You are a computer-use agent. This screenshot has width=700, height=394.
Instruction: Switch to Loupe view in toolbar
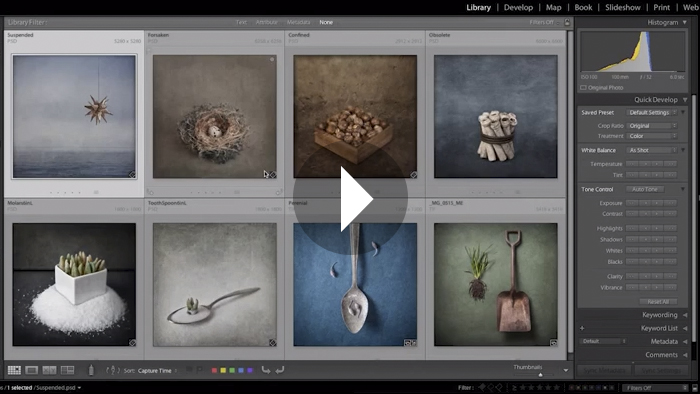pyautogui.click(x=32, y=370)
